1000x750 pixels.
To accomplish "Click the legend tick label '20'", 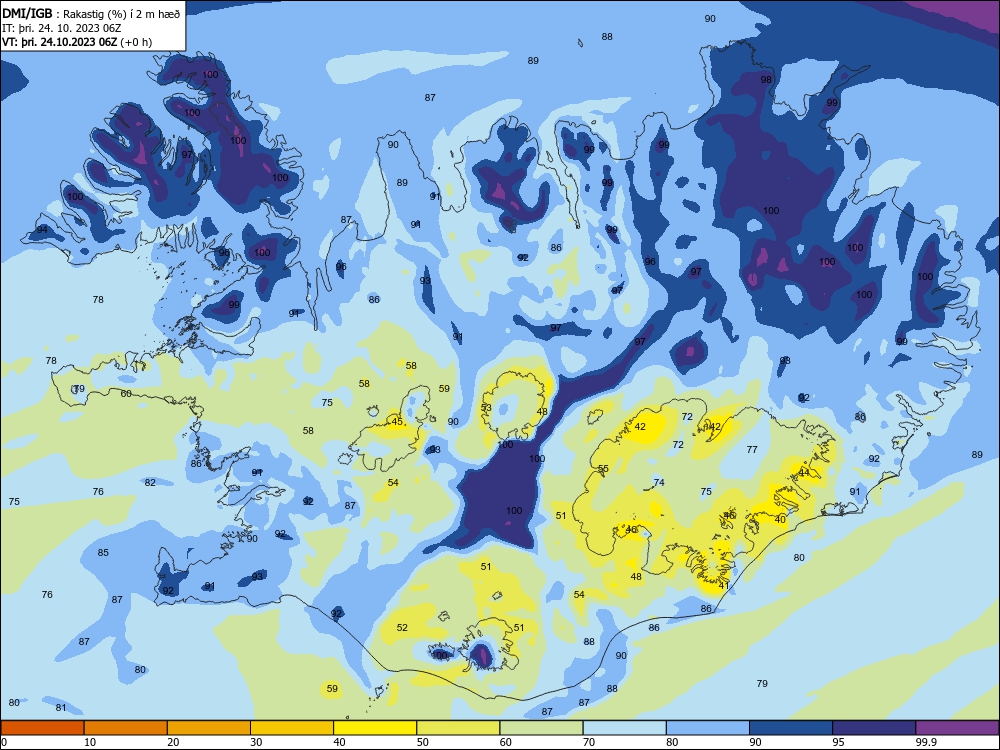I will [173, 742].
